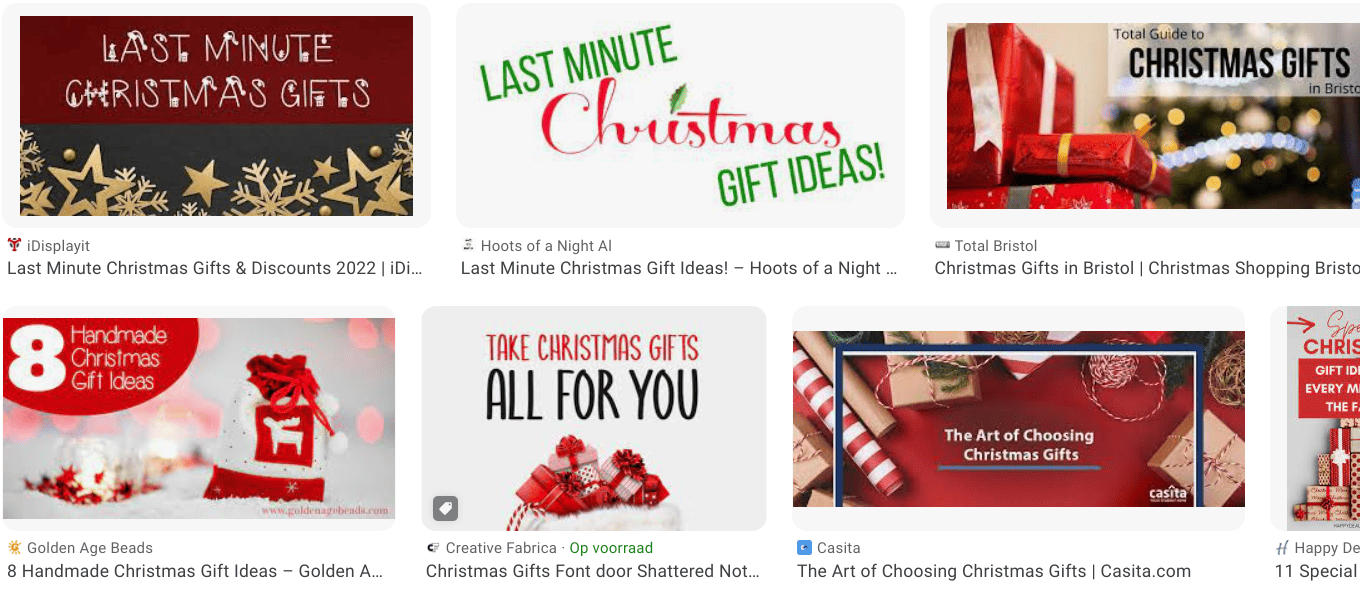The height and width of the screenshot is (596, 1360).
Task: Click the iDisplayit favicon icon
Action: [x=14, y=245]
